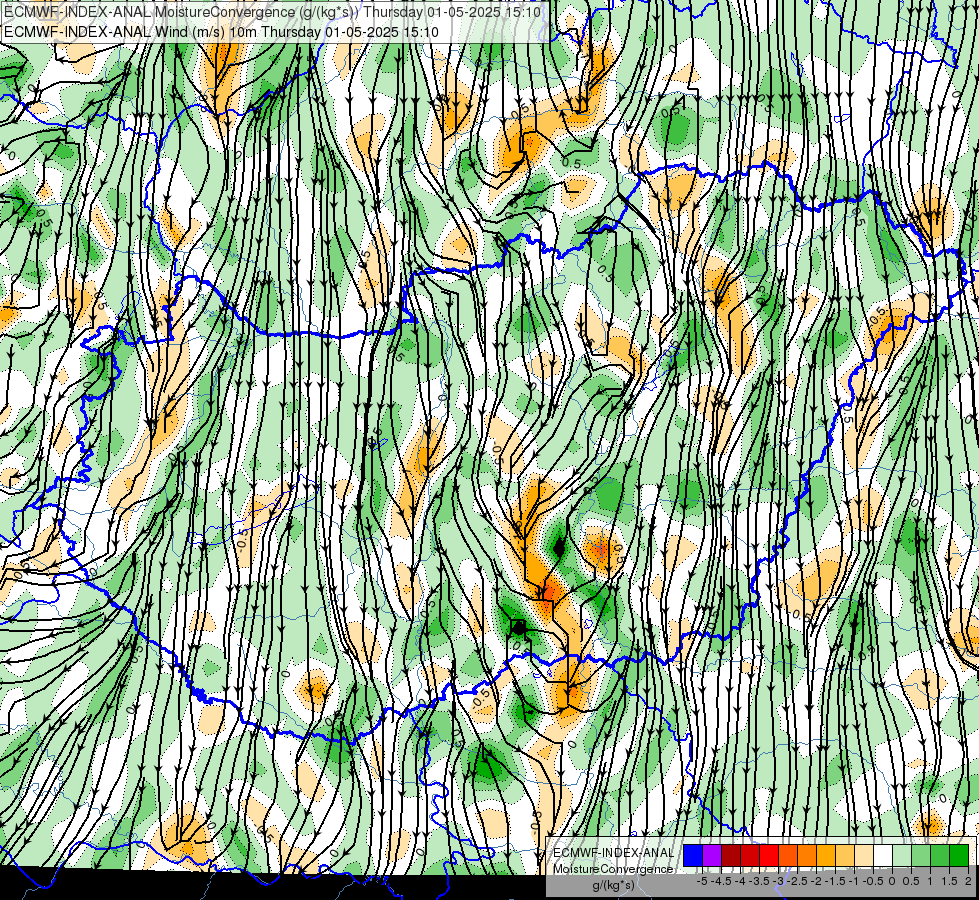Click the pale green swatch between 0 and 0.5
The image size is (979, 900).
[902, 856]
